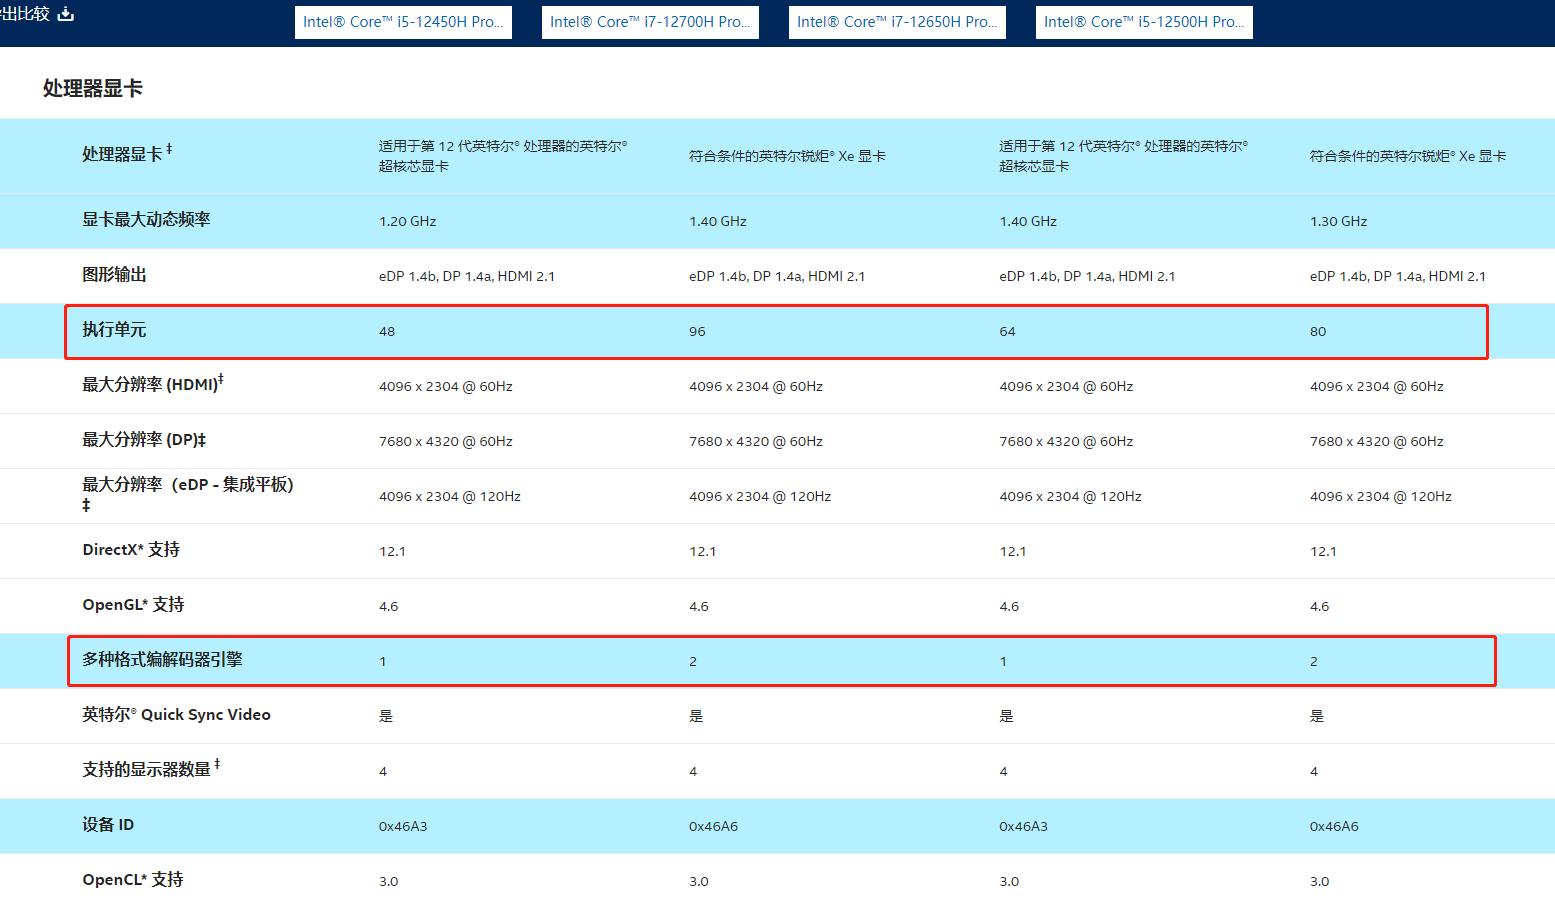Open the Intel Core i7-12650H Processor page
Viewport: 1555px width, 908px height.
pos(896,21)
